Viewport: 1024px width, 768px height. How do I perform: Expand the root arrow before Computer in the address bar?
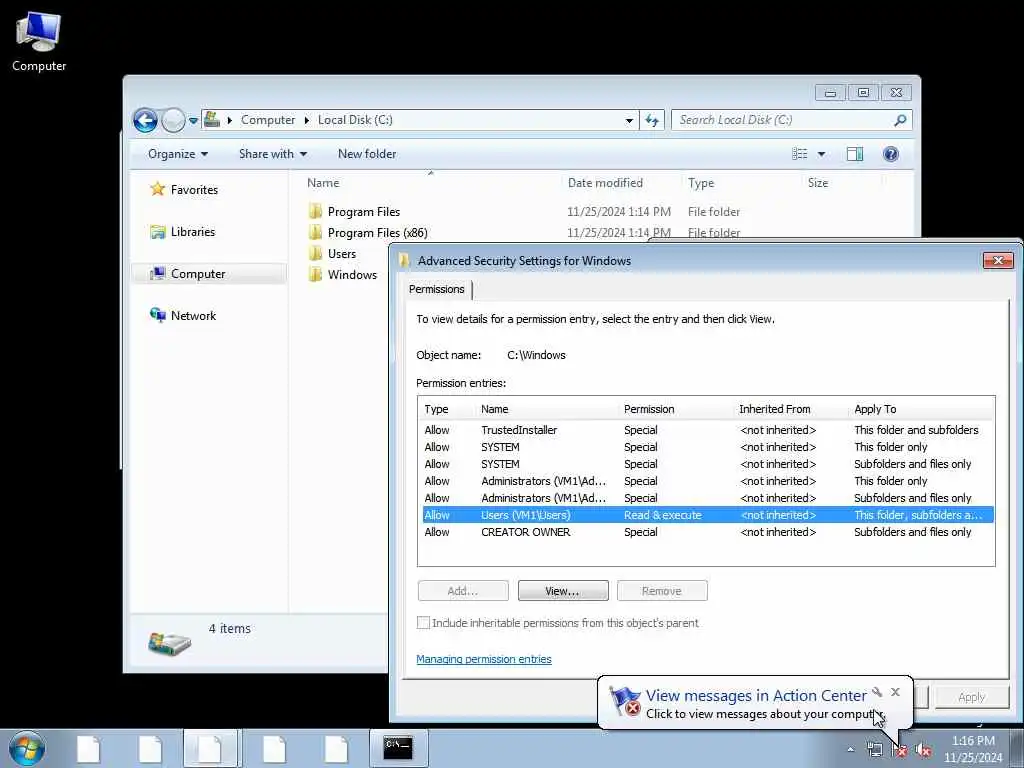tap(230, 120)
